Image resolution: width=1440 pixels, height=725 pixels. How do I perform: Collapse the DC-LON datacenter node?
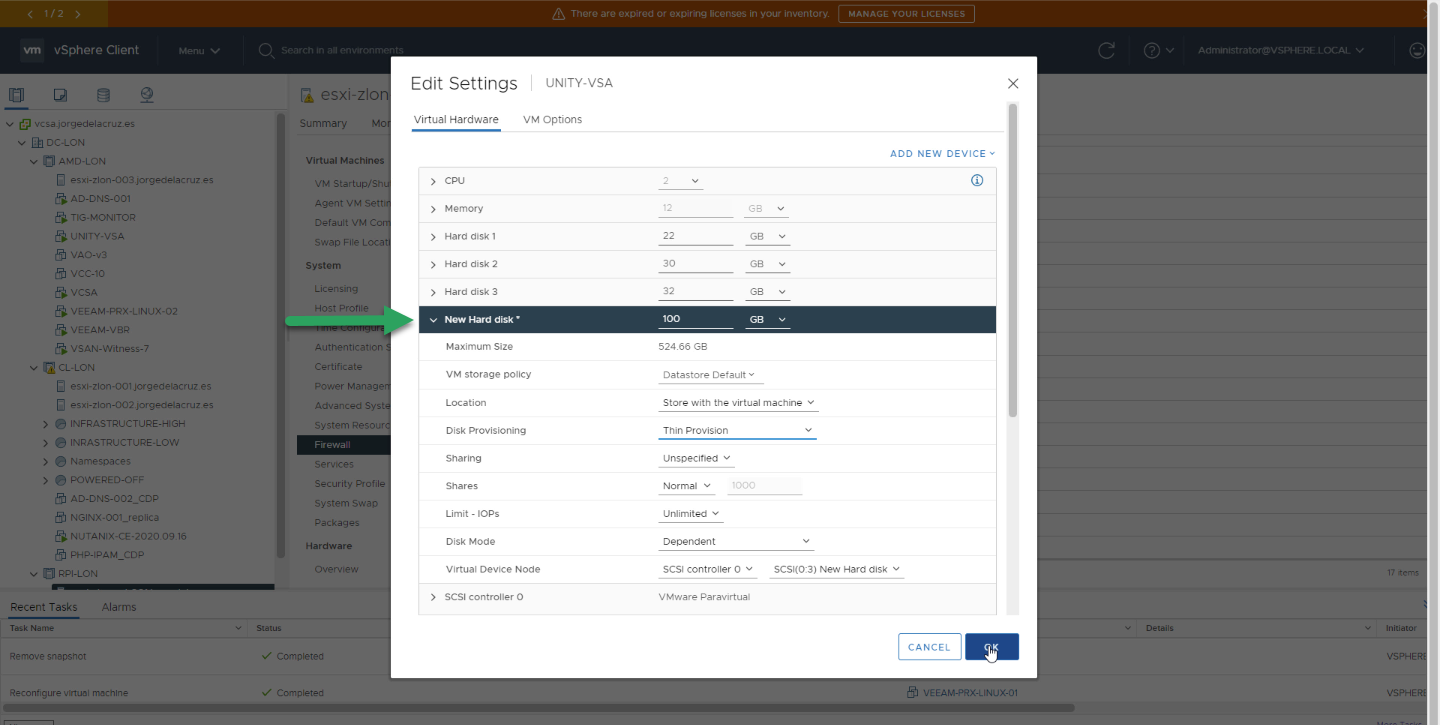point(23,143)
